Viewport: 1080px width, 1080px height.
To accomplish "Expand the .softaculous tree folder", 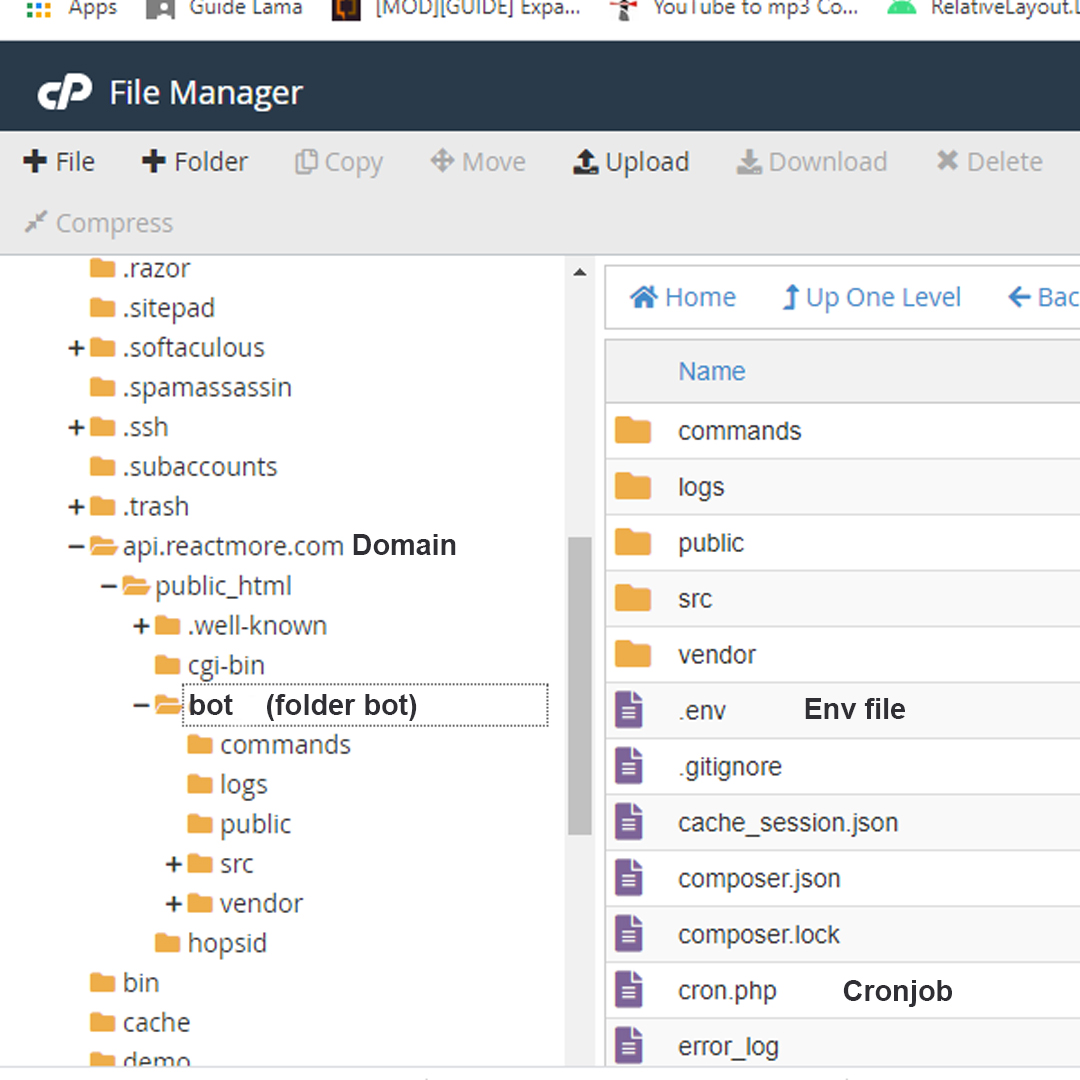I will [x=76, y=348].
